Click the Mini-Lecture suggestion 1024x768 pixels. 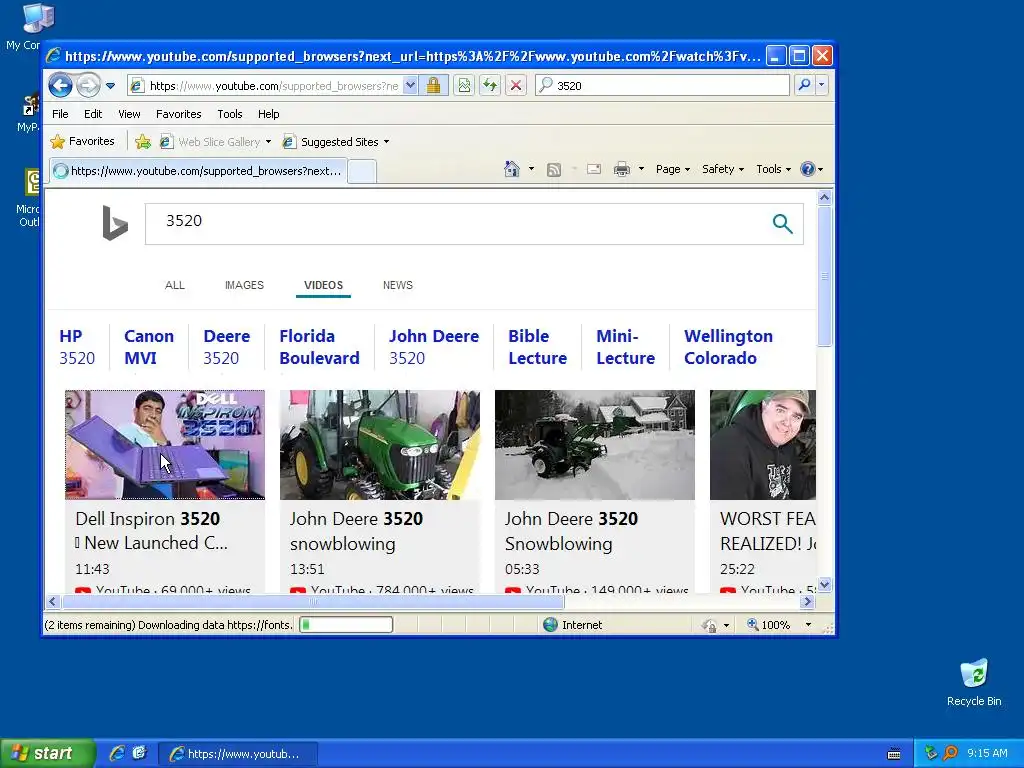point(626,347)
